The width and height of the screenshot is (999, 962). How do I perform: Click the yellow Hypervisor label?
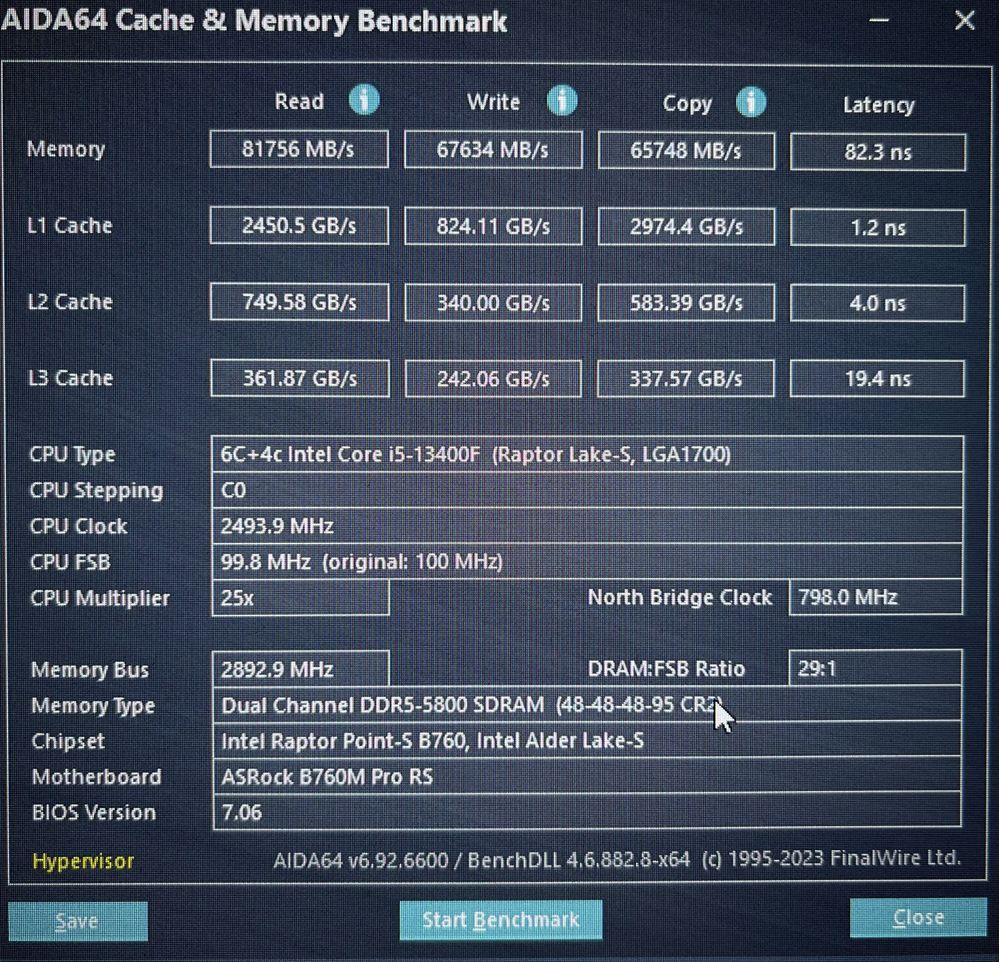click(x=83, y=861)
